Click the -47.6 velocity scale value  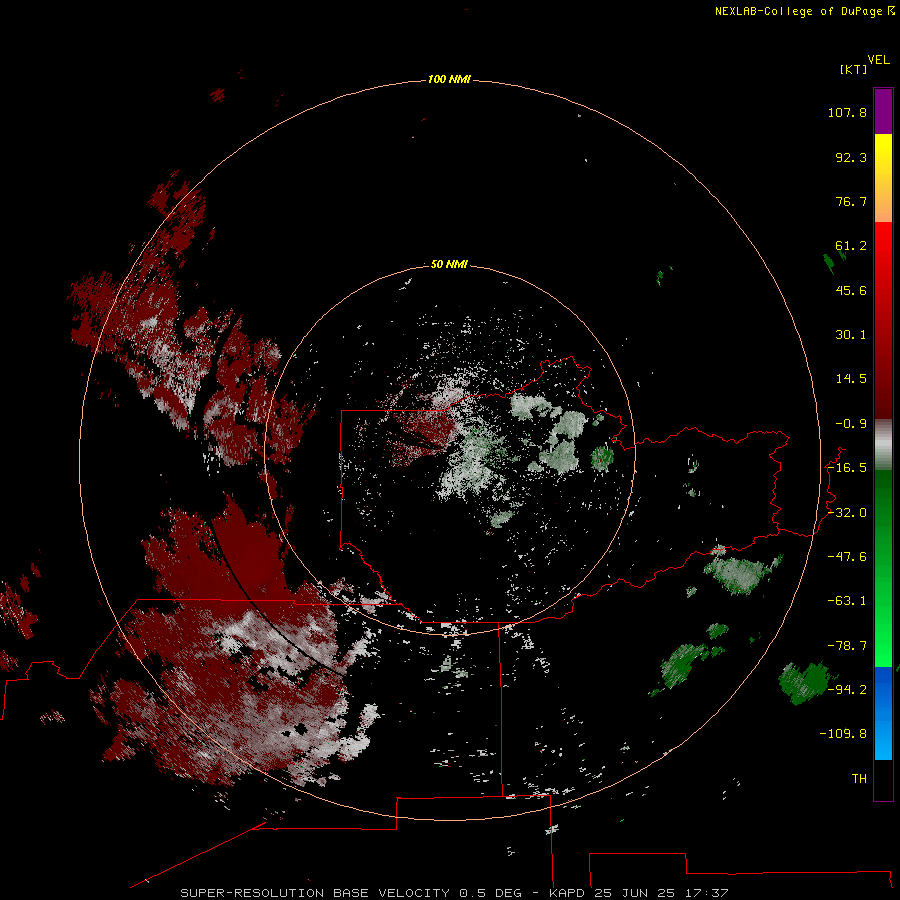847,557
